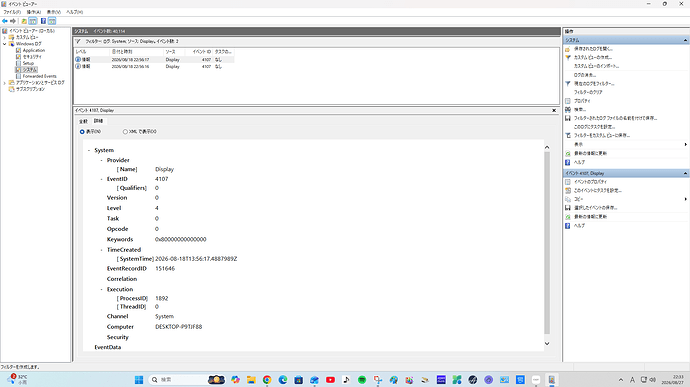Screen dimensions: 690x387
Task: Collapse the System node in details
Action: [88, 151]
